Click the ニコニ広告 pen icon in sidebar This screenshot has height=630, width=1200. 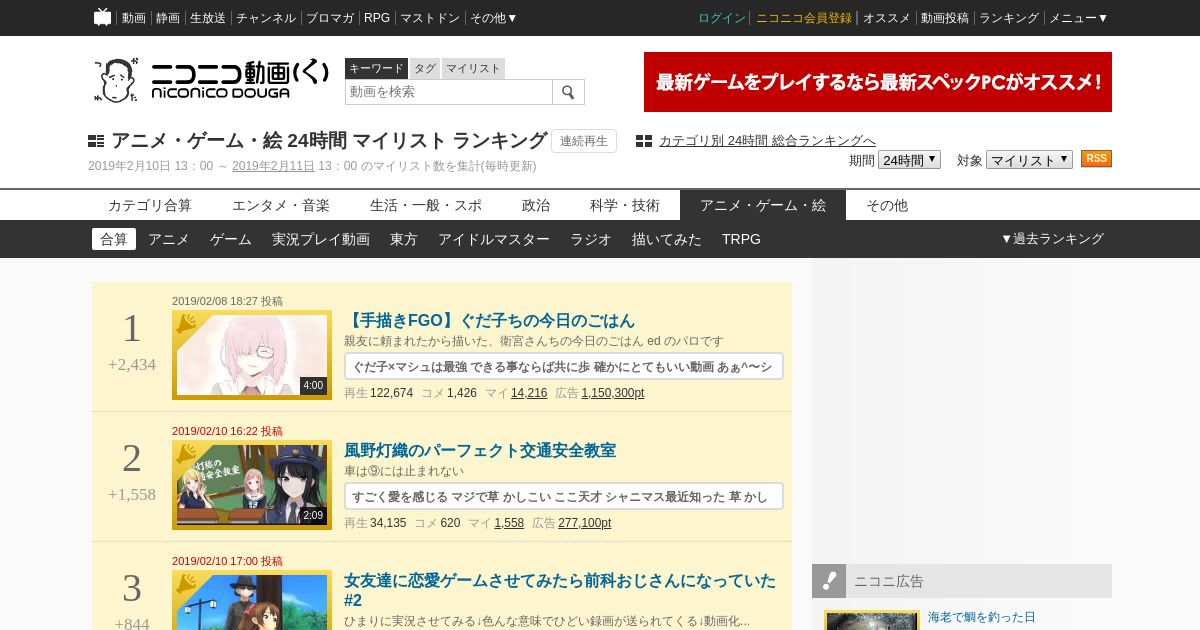[829, 581]
